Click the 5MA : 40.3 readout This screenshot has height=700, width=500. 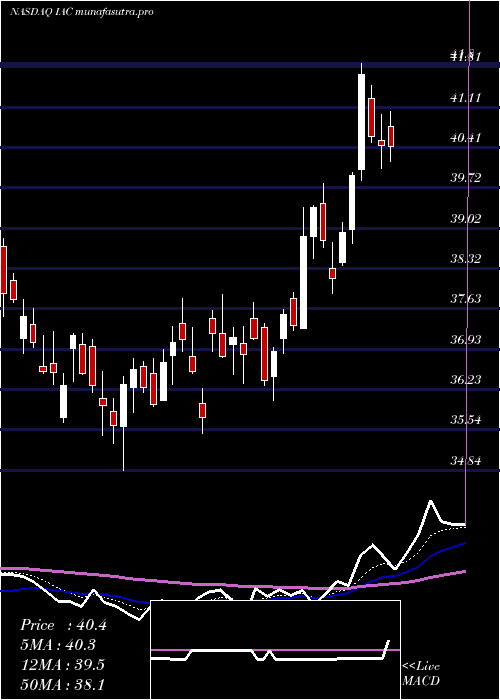click(58, 645)
